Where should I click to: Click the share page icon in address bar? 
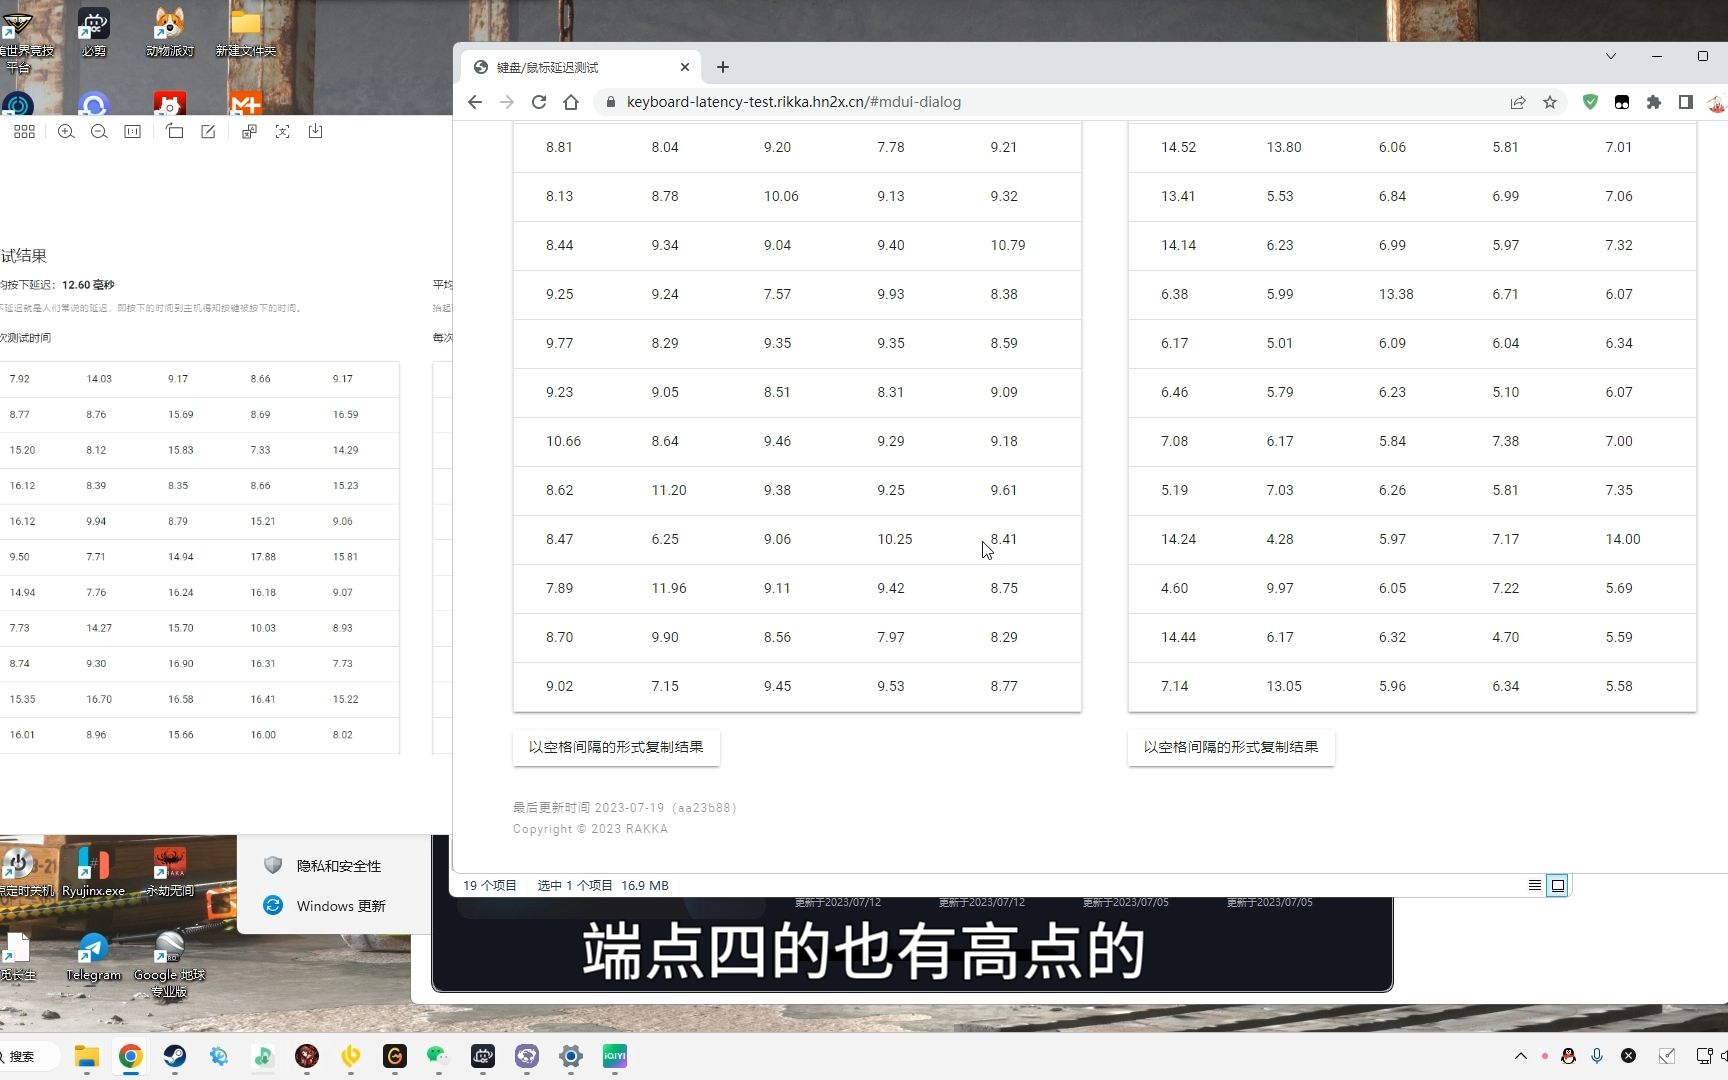click(1518, 102)
